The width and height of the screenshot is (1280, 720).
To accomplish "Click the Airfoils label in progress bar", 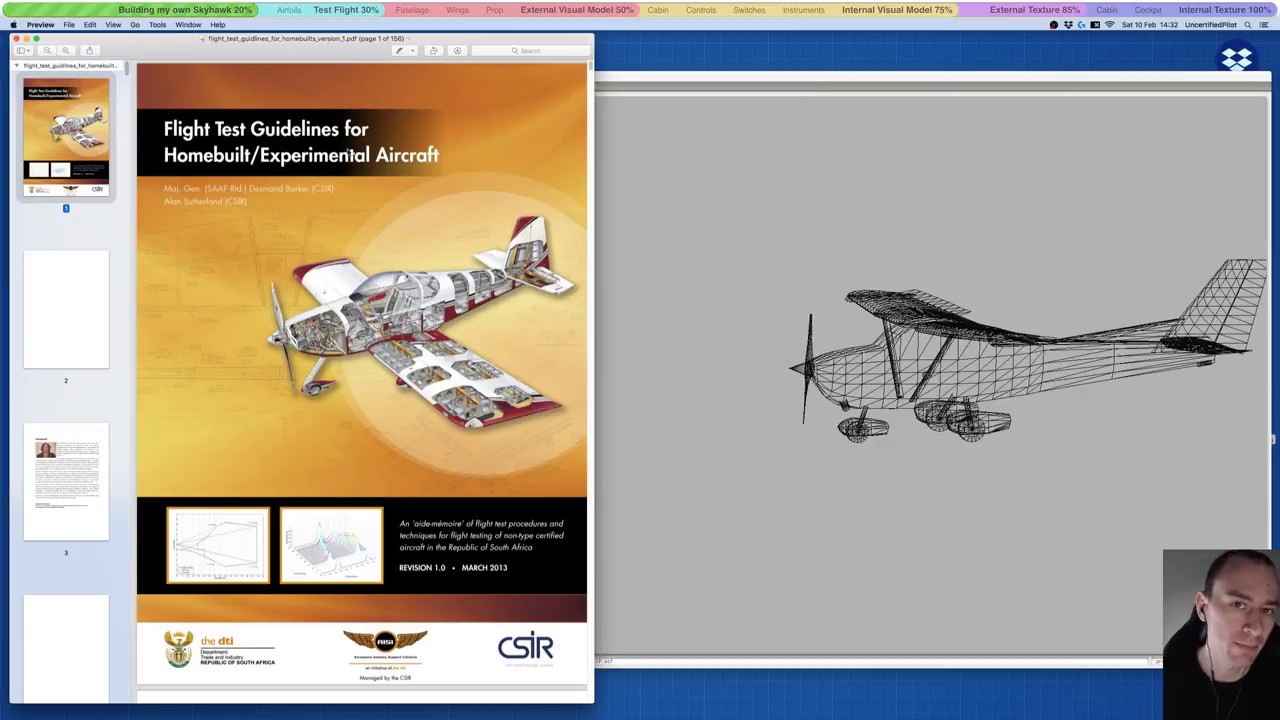I will coord(289,10).
